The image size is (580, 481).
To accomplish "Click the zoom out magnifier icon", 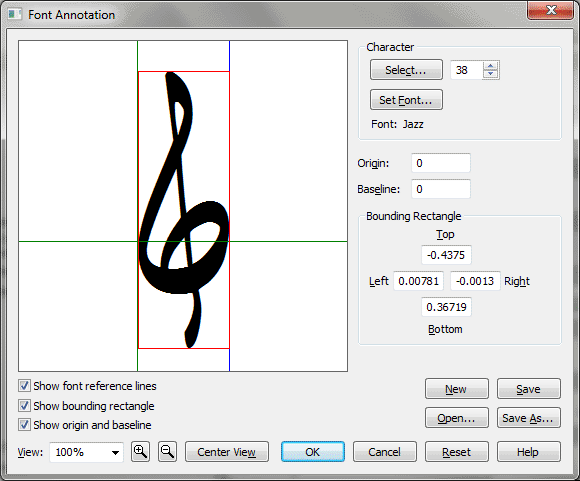I will 167,451.
